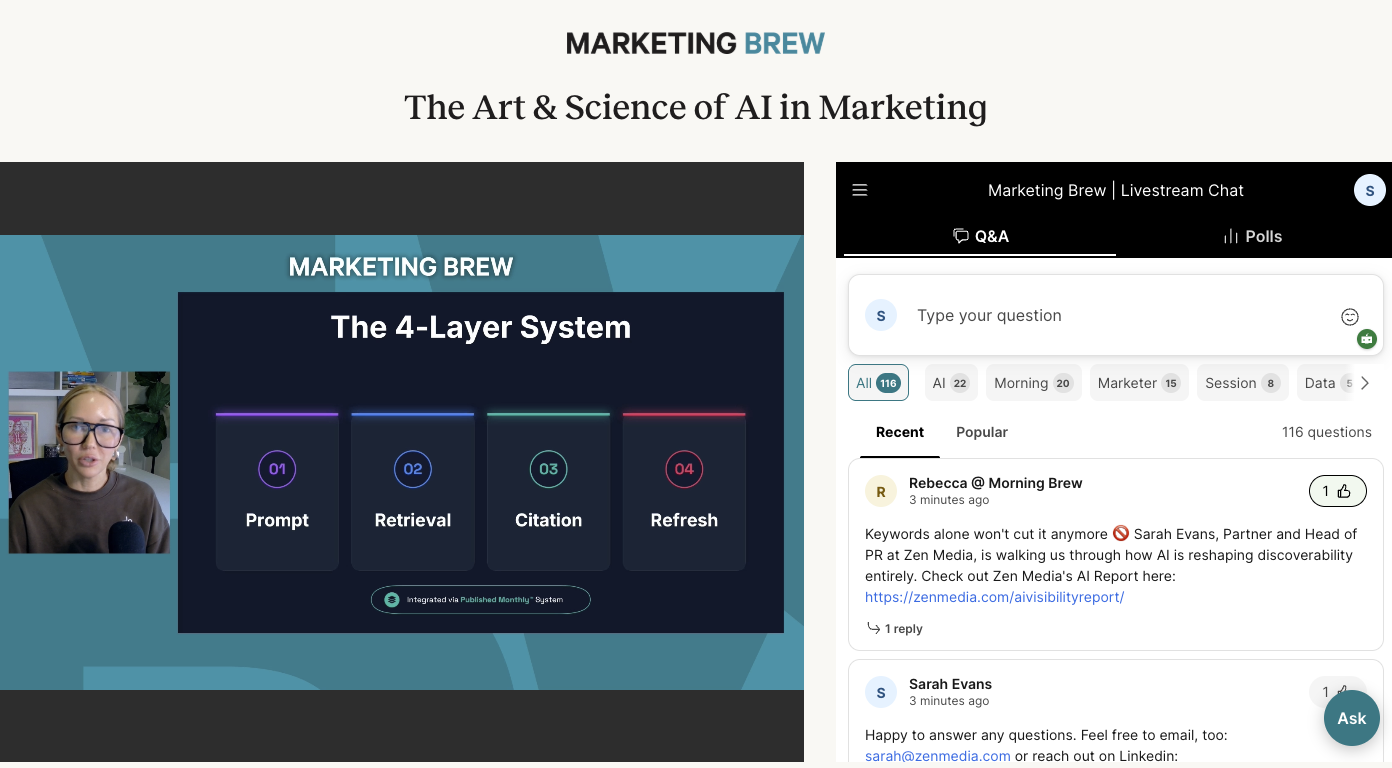Image resolution: width=1392 pixels, height=768 pixels.
Task: Expand more filter chips with the right chevron
Action: point(1365,382)
